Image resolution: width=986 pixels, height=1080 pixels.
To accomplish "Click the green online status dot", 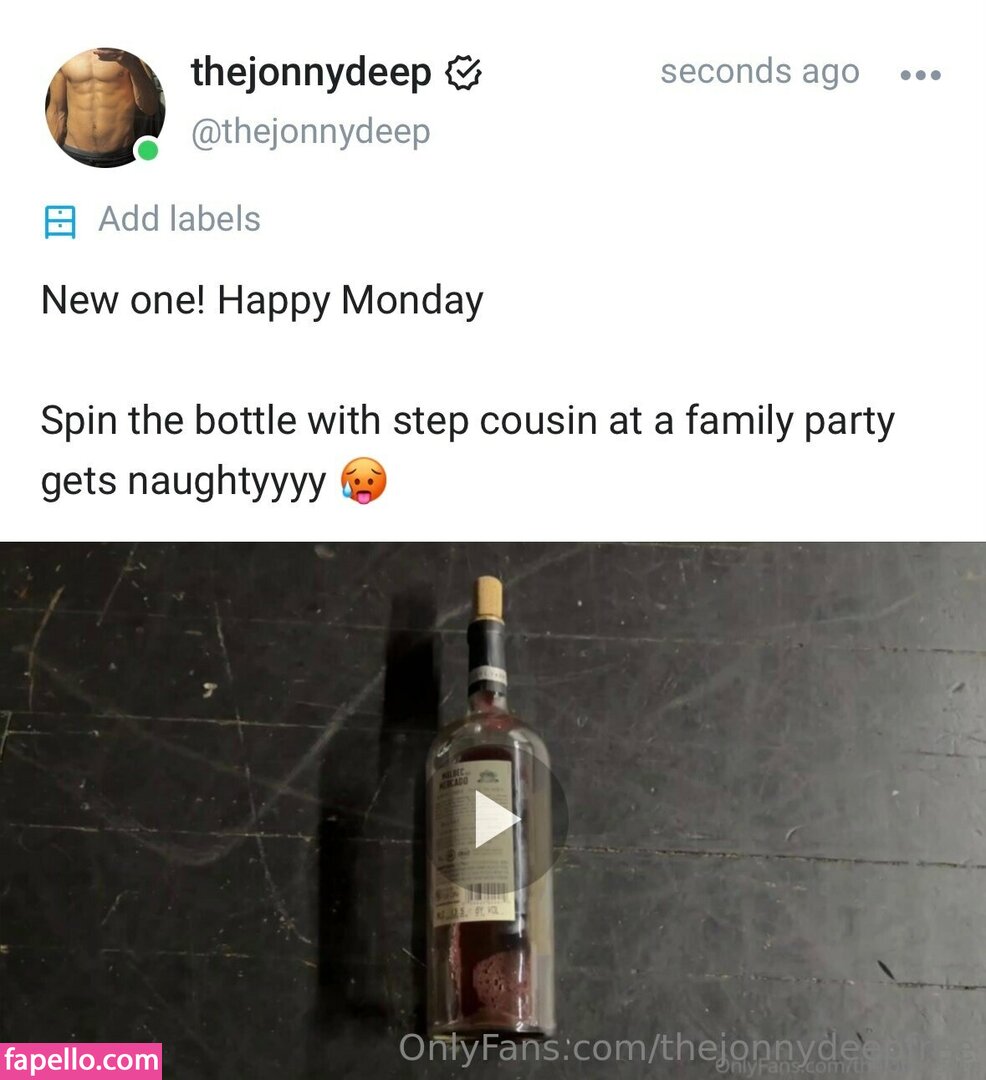I will [147, 149].
